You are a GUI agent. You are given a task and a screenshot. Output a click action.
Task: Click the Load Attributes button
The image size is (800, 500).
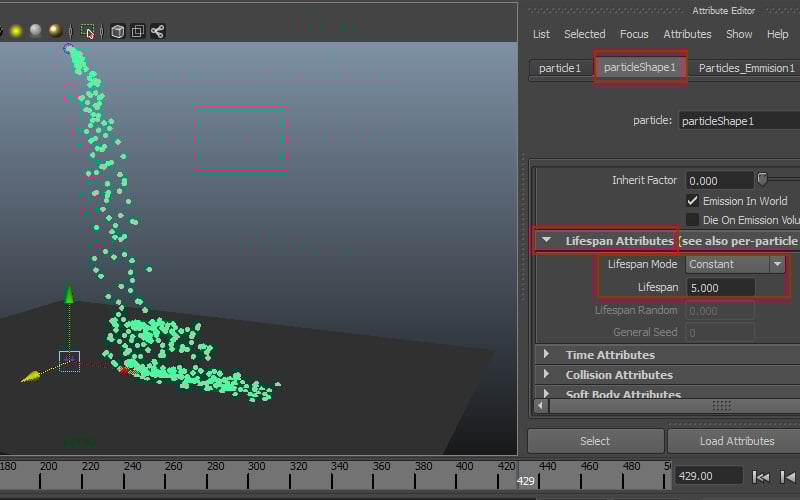point(735,441)
